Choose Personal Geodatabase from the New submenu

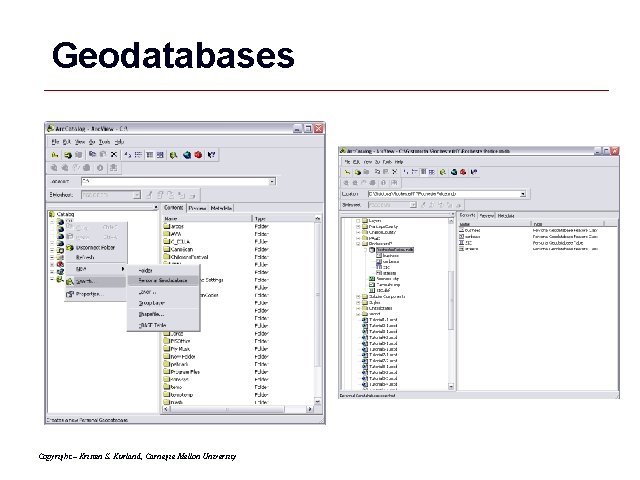coord(163,280)
